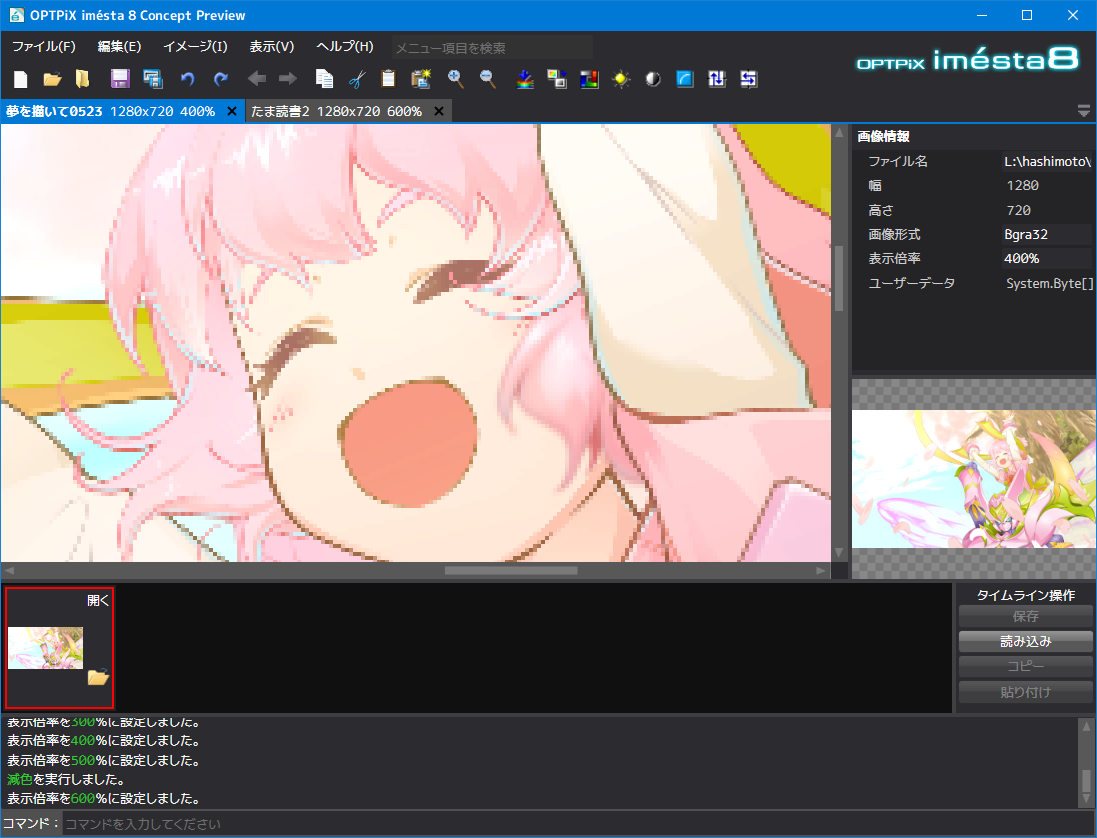The height and width of the screenshot is (838, 1097).
Task: Click the 貼り付け timeline button
Action: (1026, 692)
